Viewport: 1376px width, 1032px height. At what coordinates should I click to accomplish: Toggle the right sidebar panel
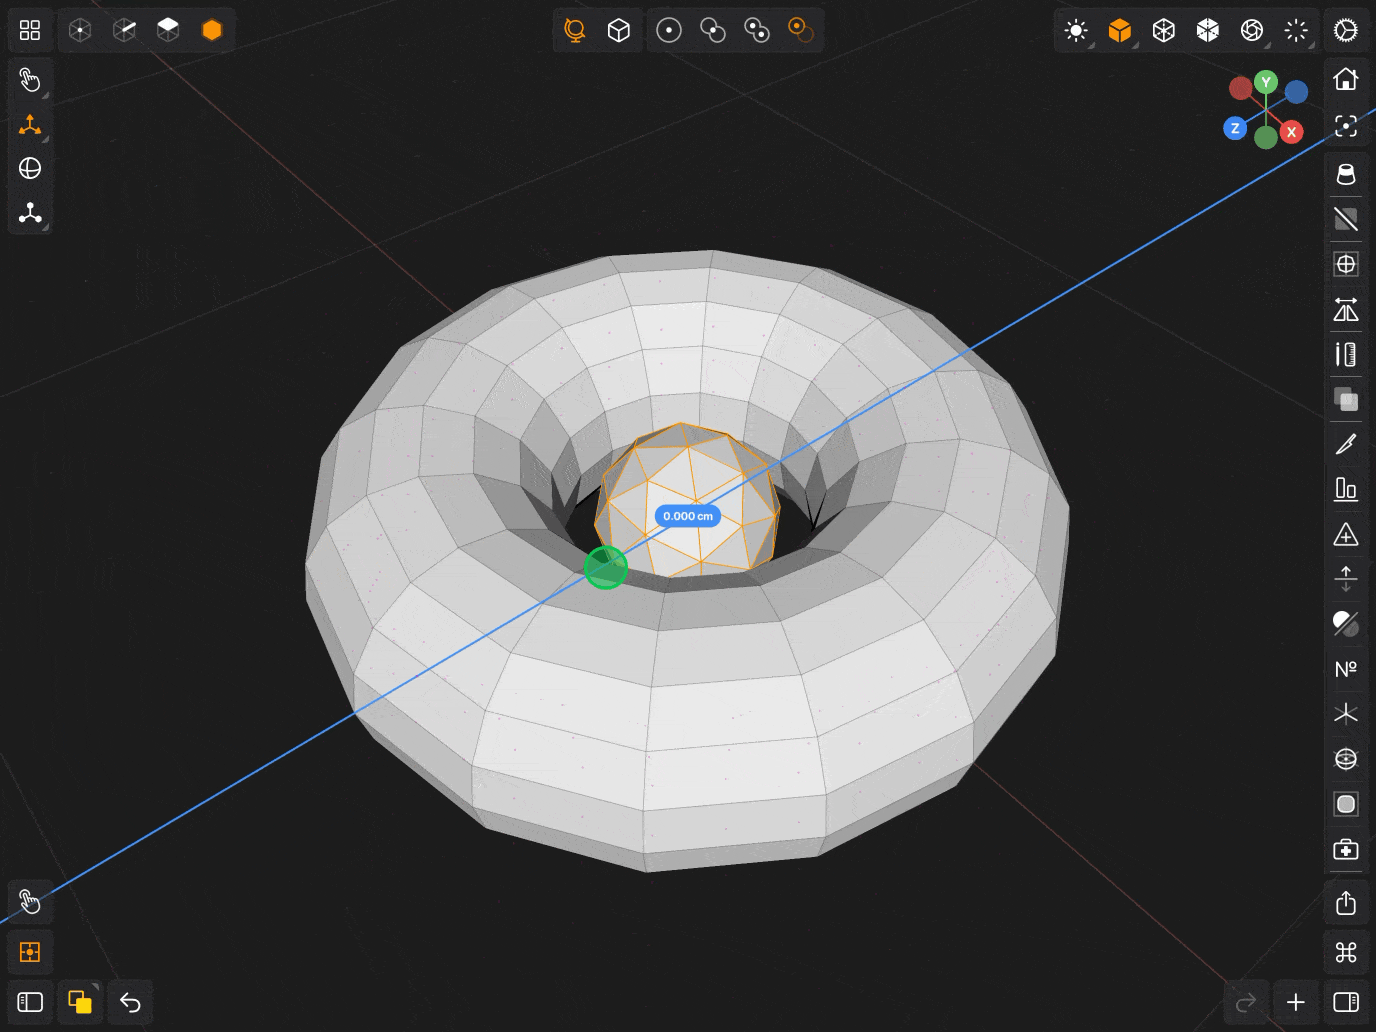[x=1346, y=1002]
